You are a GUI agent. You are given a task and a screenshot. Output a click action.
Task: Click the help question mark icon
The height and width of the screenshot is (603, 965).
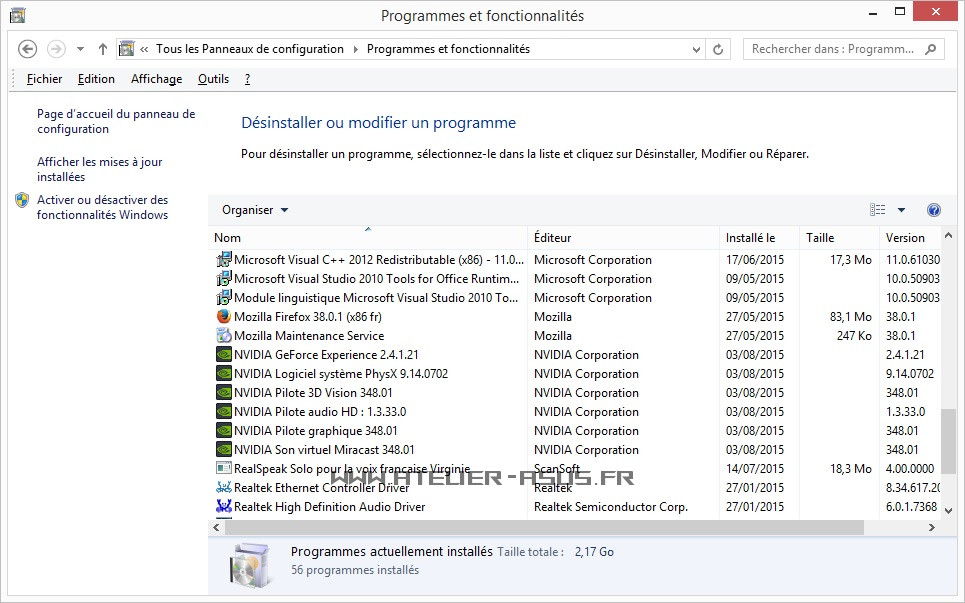[x=934, y=210]
